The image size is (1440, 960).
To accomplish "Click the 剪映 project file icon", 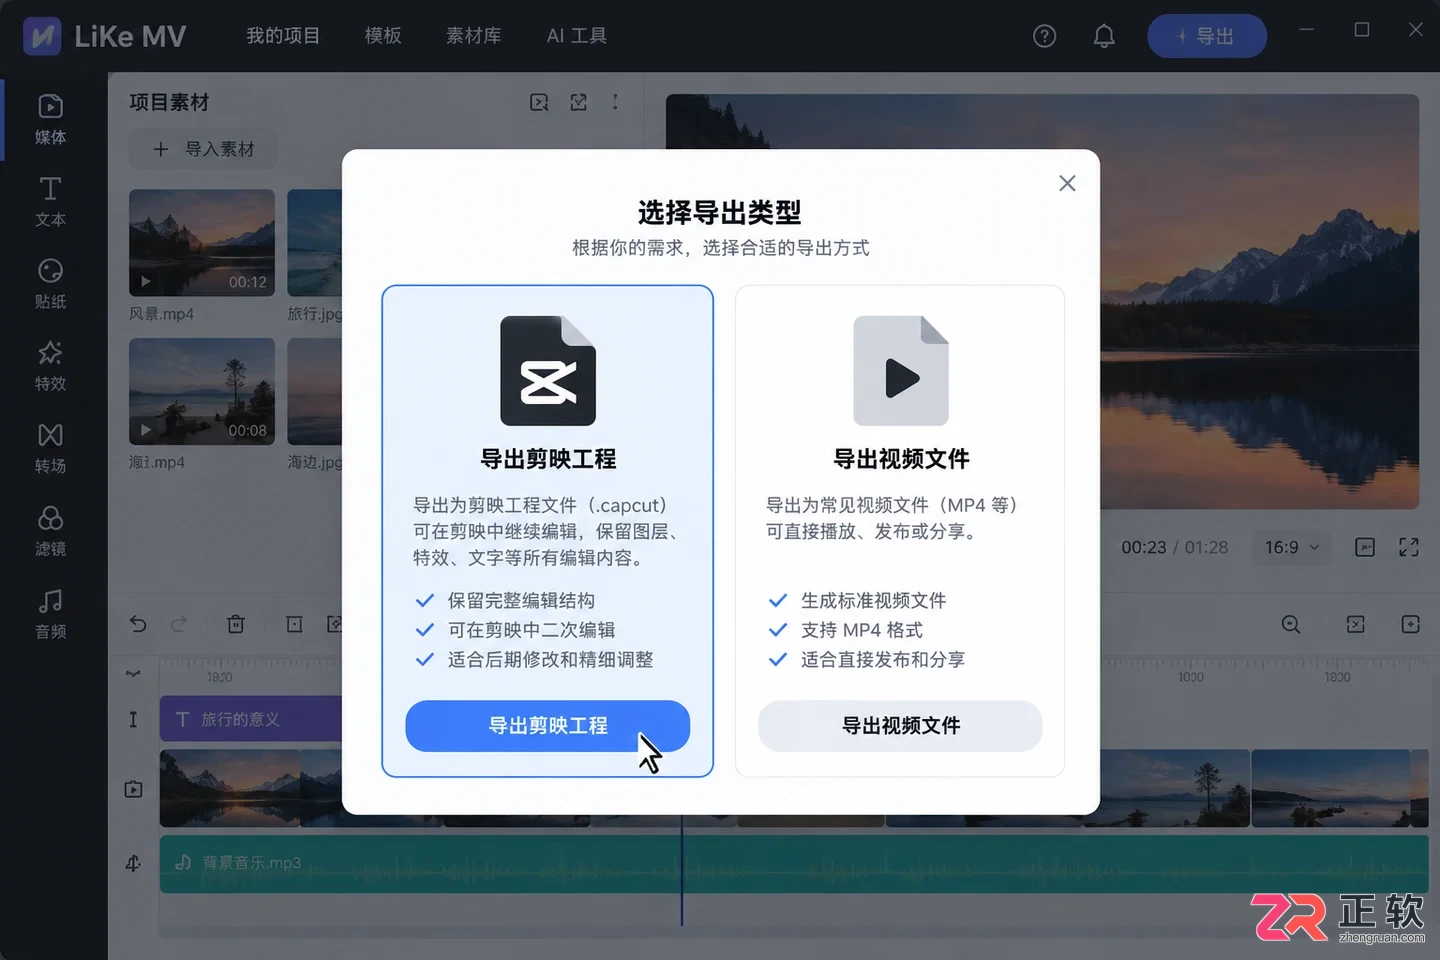I will (548, 371).
